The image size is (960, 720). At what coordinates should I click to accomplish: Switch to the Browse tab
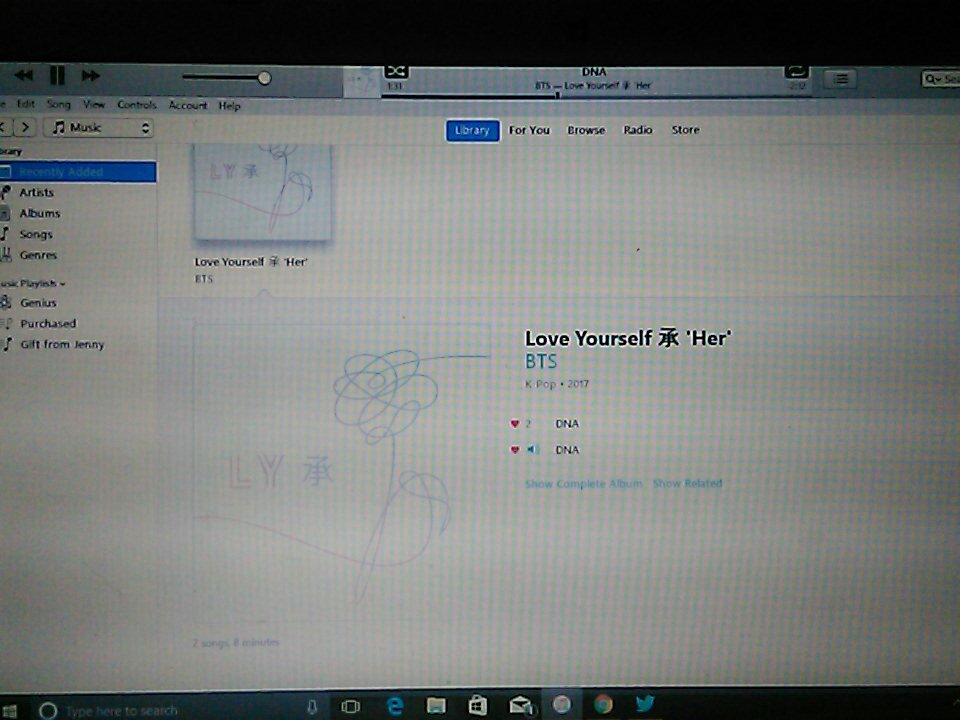coord(586,130)
